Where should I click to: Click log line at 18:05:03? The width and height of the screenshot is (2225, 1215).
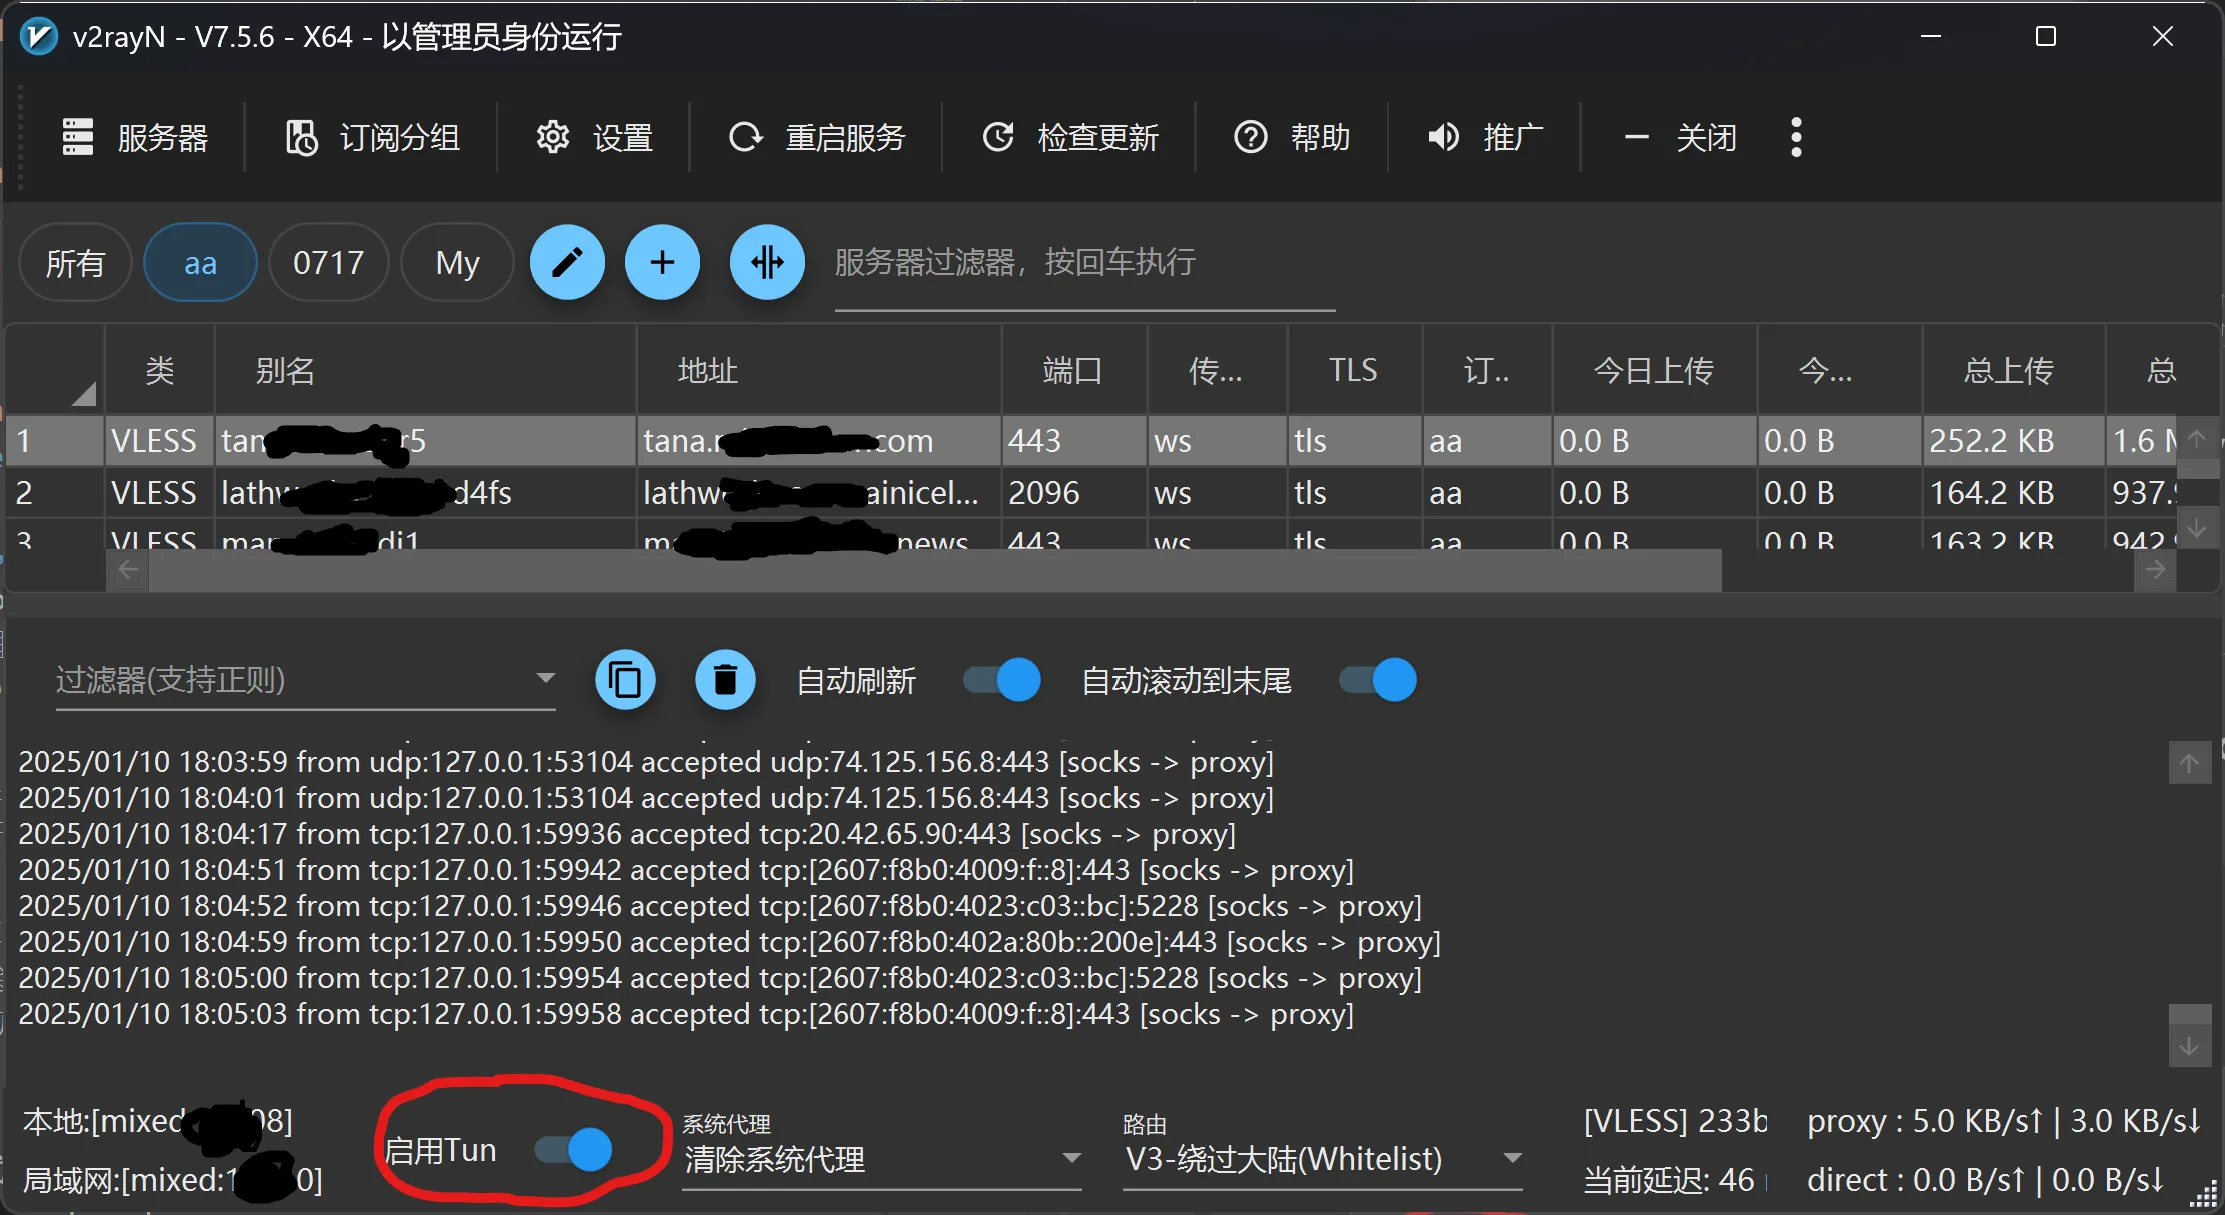(x=686, y=1014)
